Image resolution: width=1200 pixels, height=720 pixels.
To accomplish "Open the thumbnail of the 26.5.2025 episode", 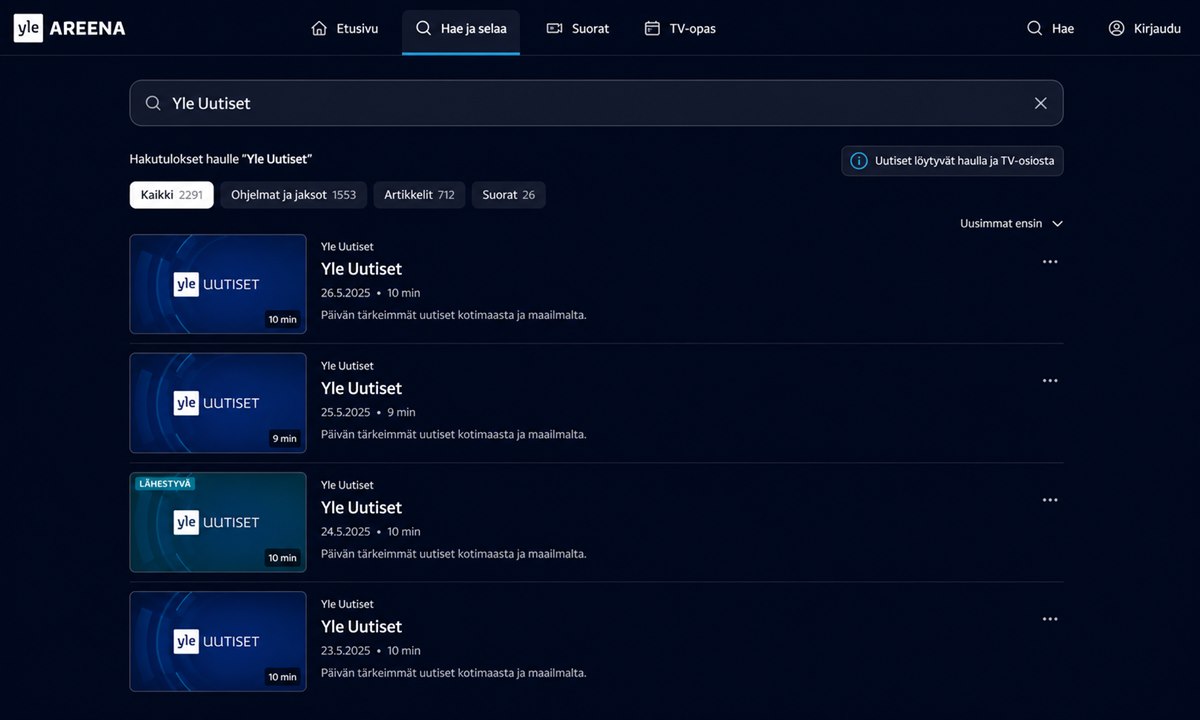I will click(x=218, y=284).
